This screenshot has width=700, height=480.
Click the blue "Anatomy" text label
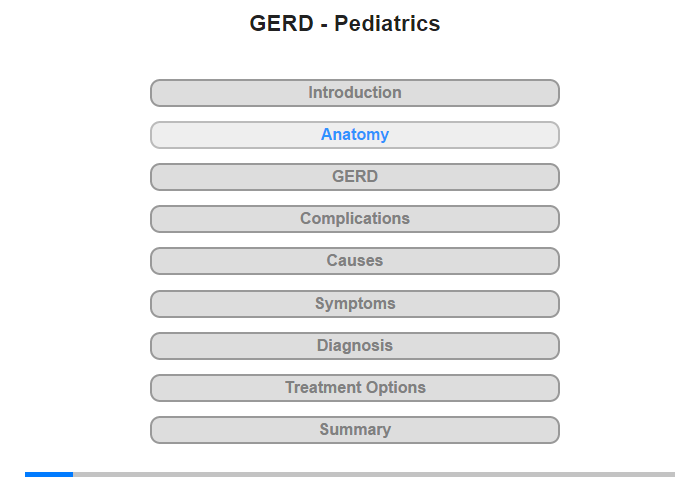pos(355,134)
